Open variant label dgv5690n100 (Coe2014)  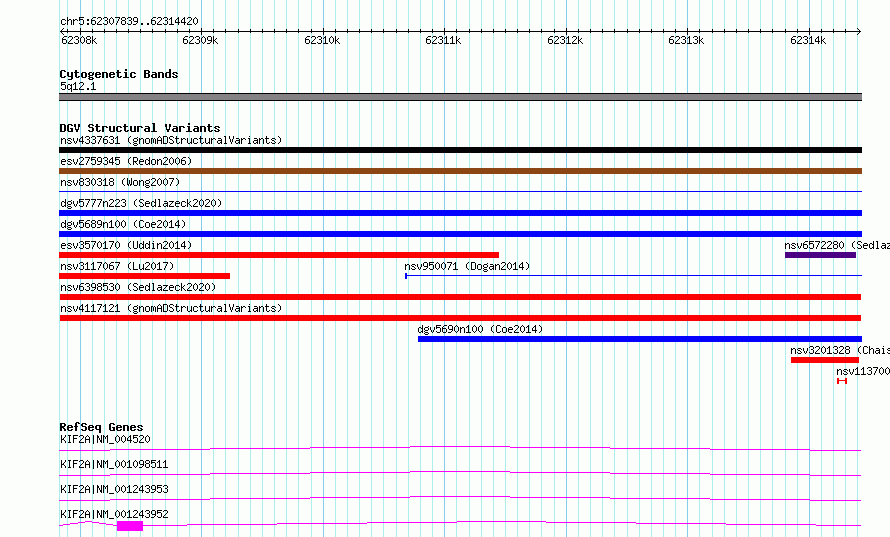coord(480,329)
